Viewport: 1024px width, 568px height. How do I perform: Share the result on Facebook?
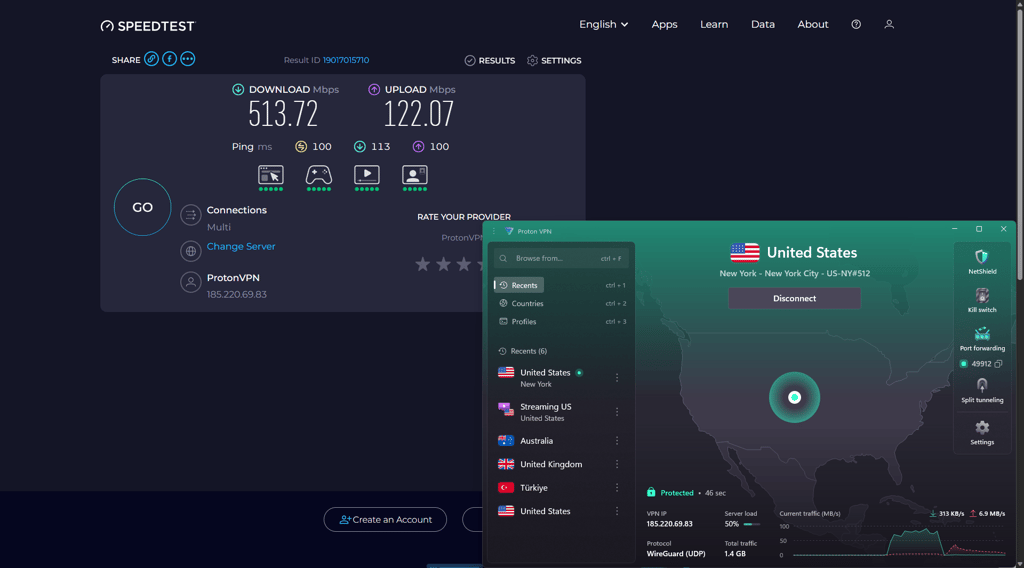click(169, 59)
